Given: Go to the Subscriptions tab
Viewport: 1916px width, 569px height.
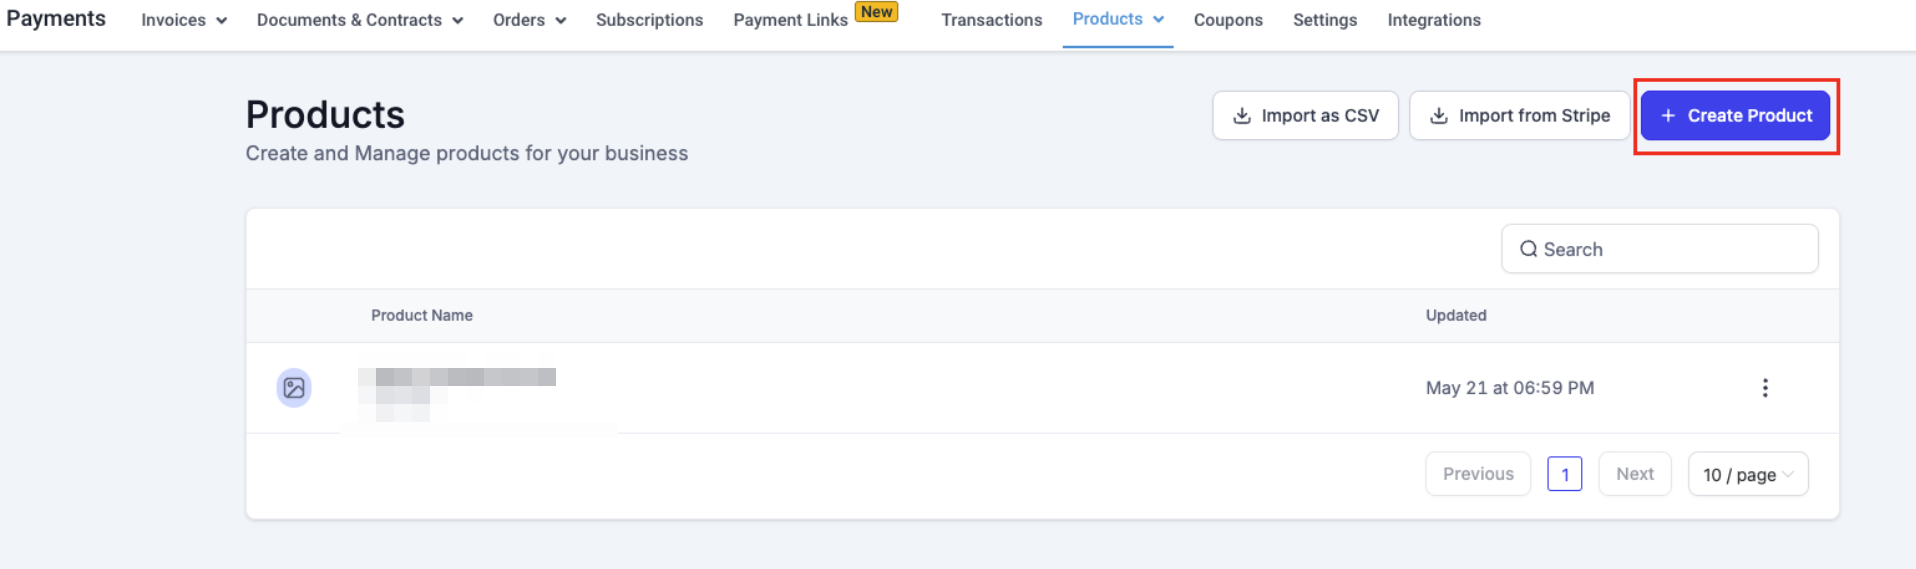Looking at the screenshot, I should tap(649, 20).
